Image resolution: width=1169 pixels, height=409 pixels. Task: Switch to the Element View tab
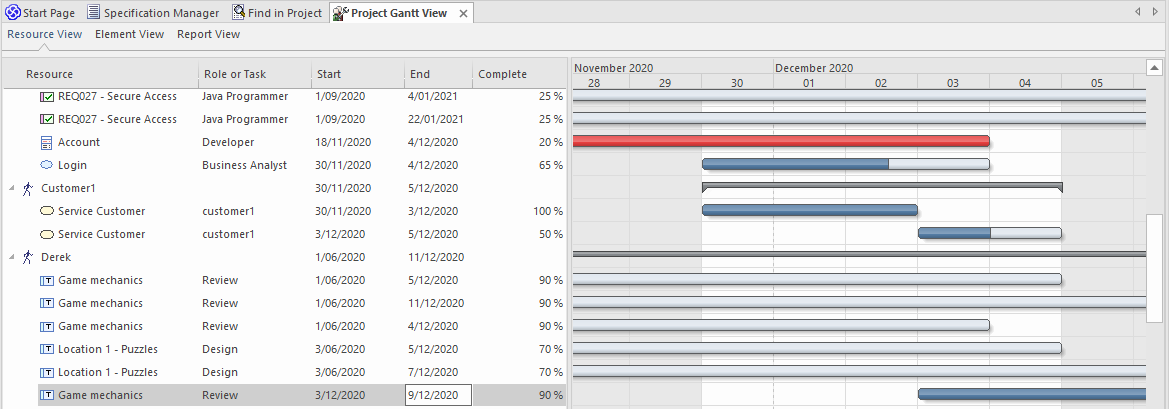[x=129, y=34]
